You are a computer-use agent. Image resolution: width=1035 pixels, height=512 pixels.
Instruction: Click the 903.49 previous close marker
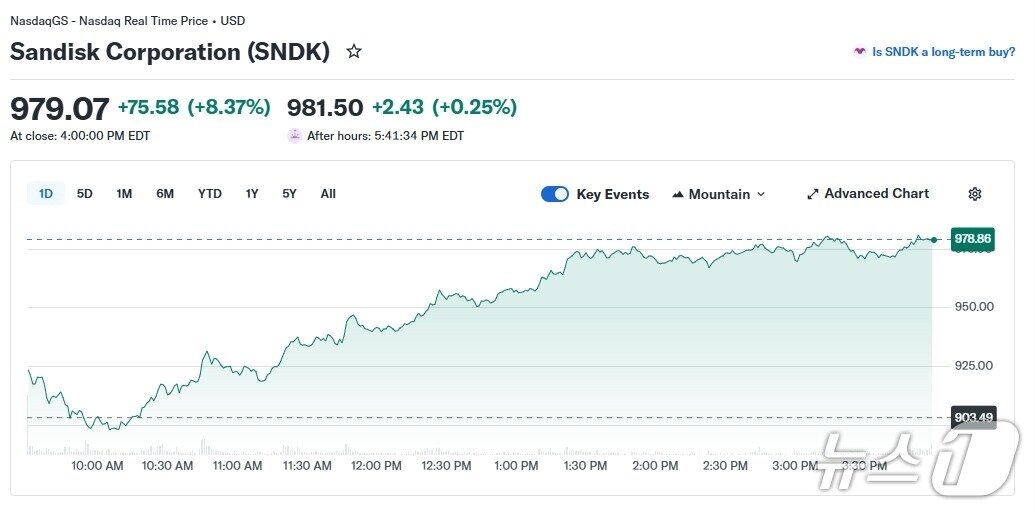click(973, 417)
